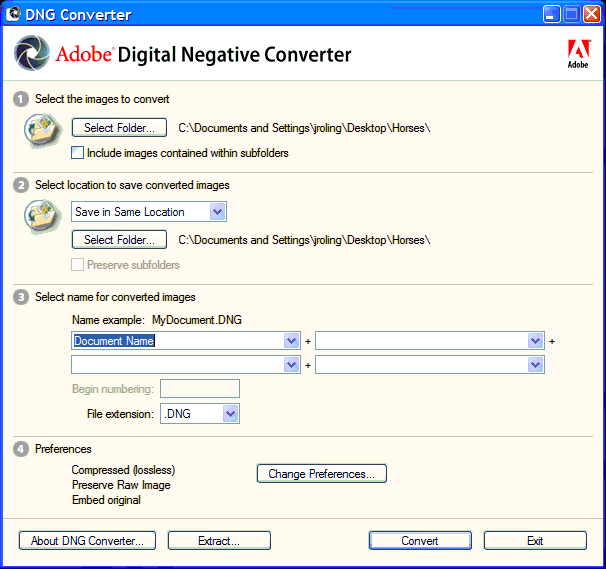Screen dimensions: 606x569
Task: Start conversion with the Convert button
Action: click(420, 541)
